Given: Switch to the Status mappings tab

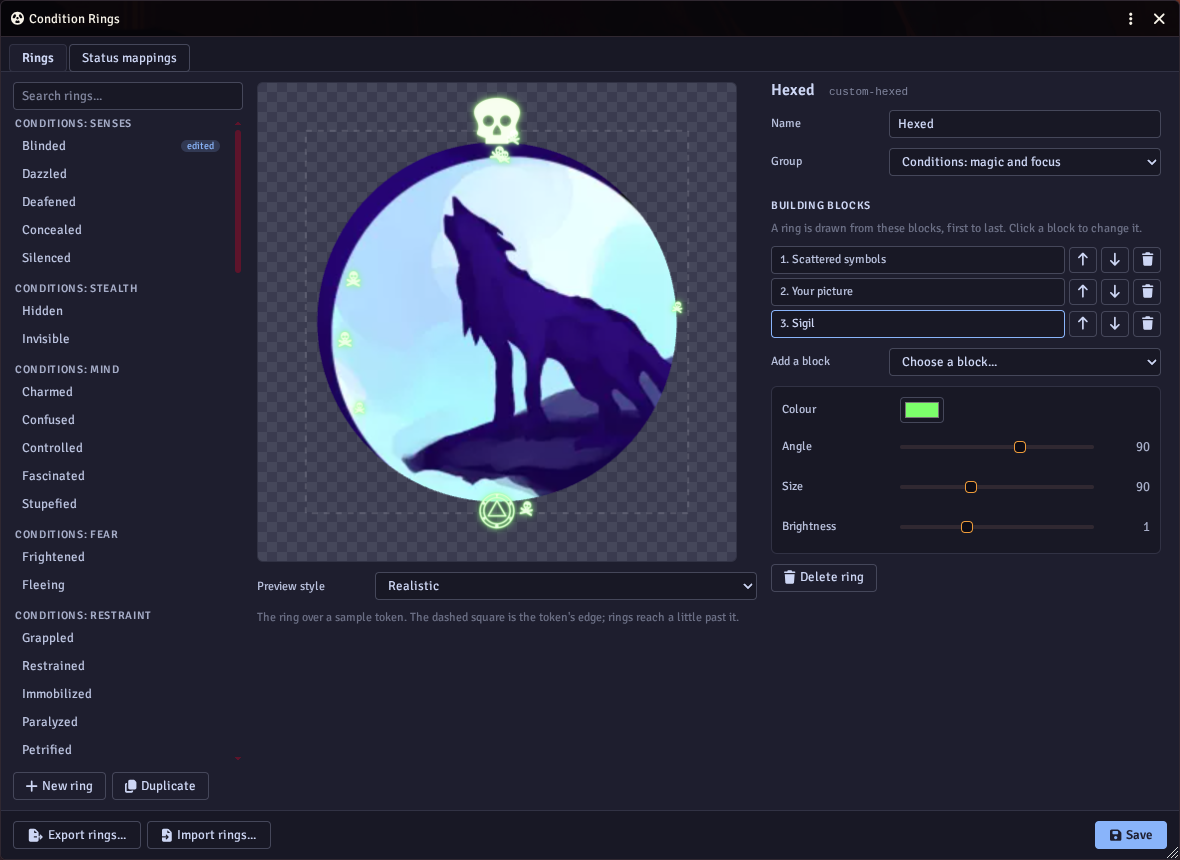Looking at the screenshot, I should pos(129,58).
